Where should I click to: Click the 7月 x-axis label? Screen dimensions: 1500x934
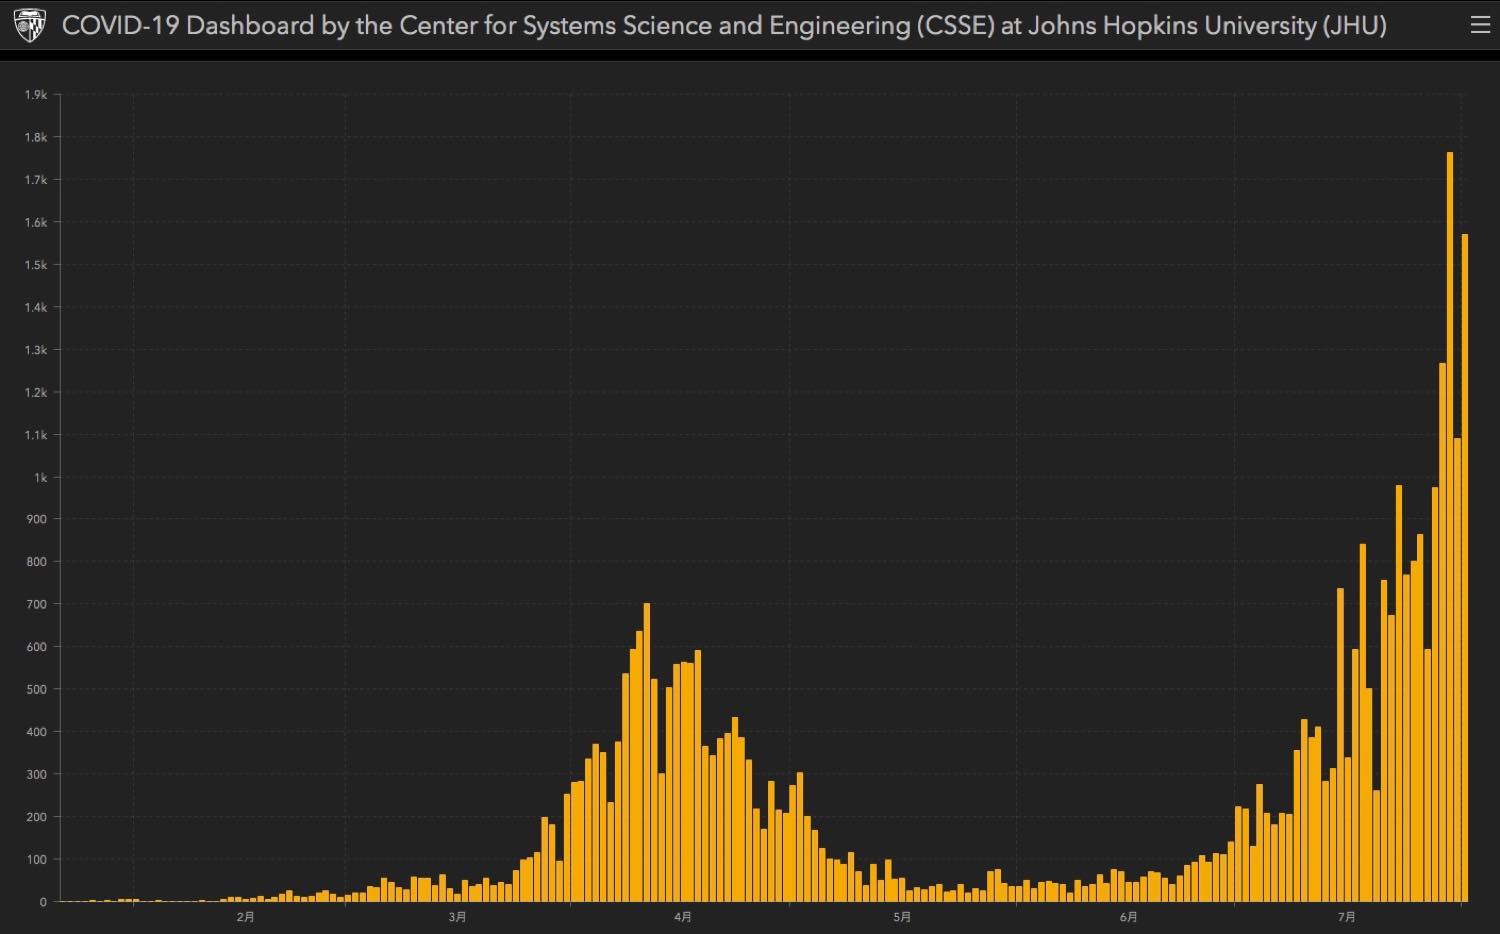point(1346,917)
